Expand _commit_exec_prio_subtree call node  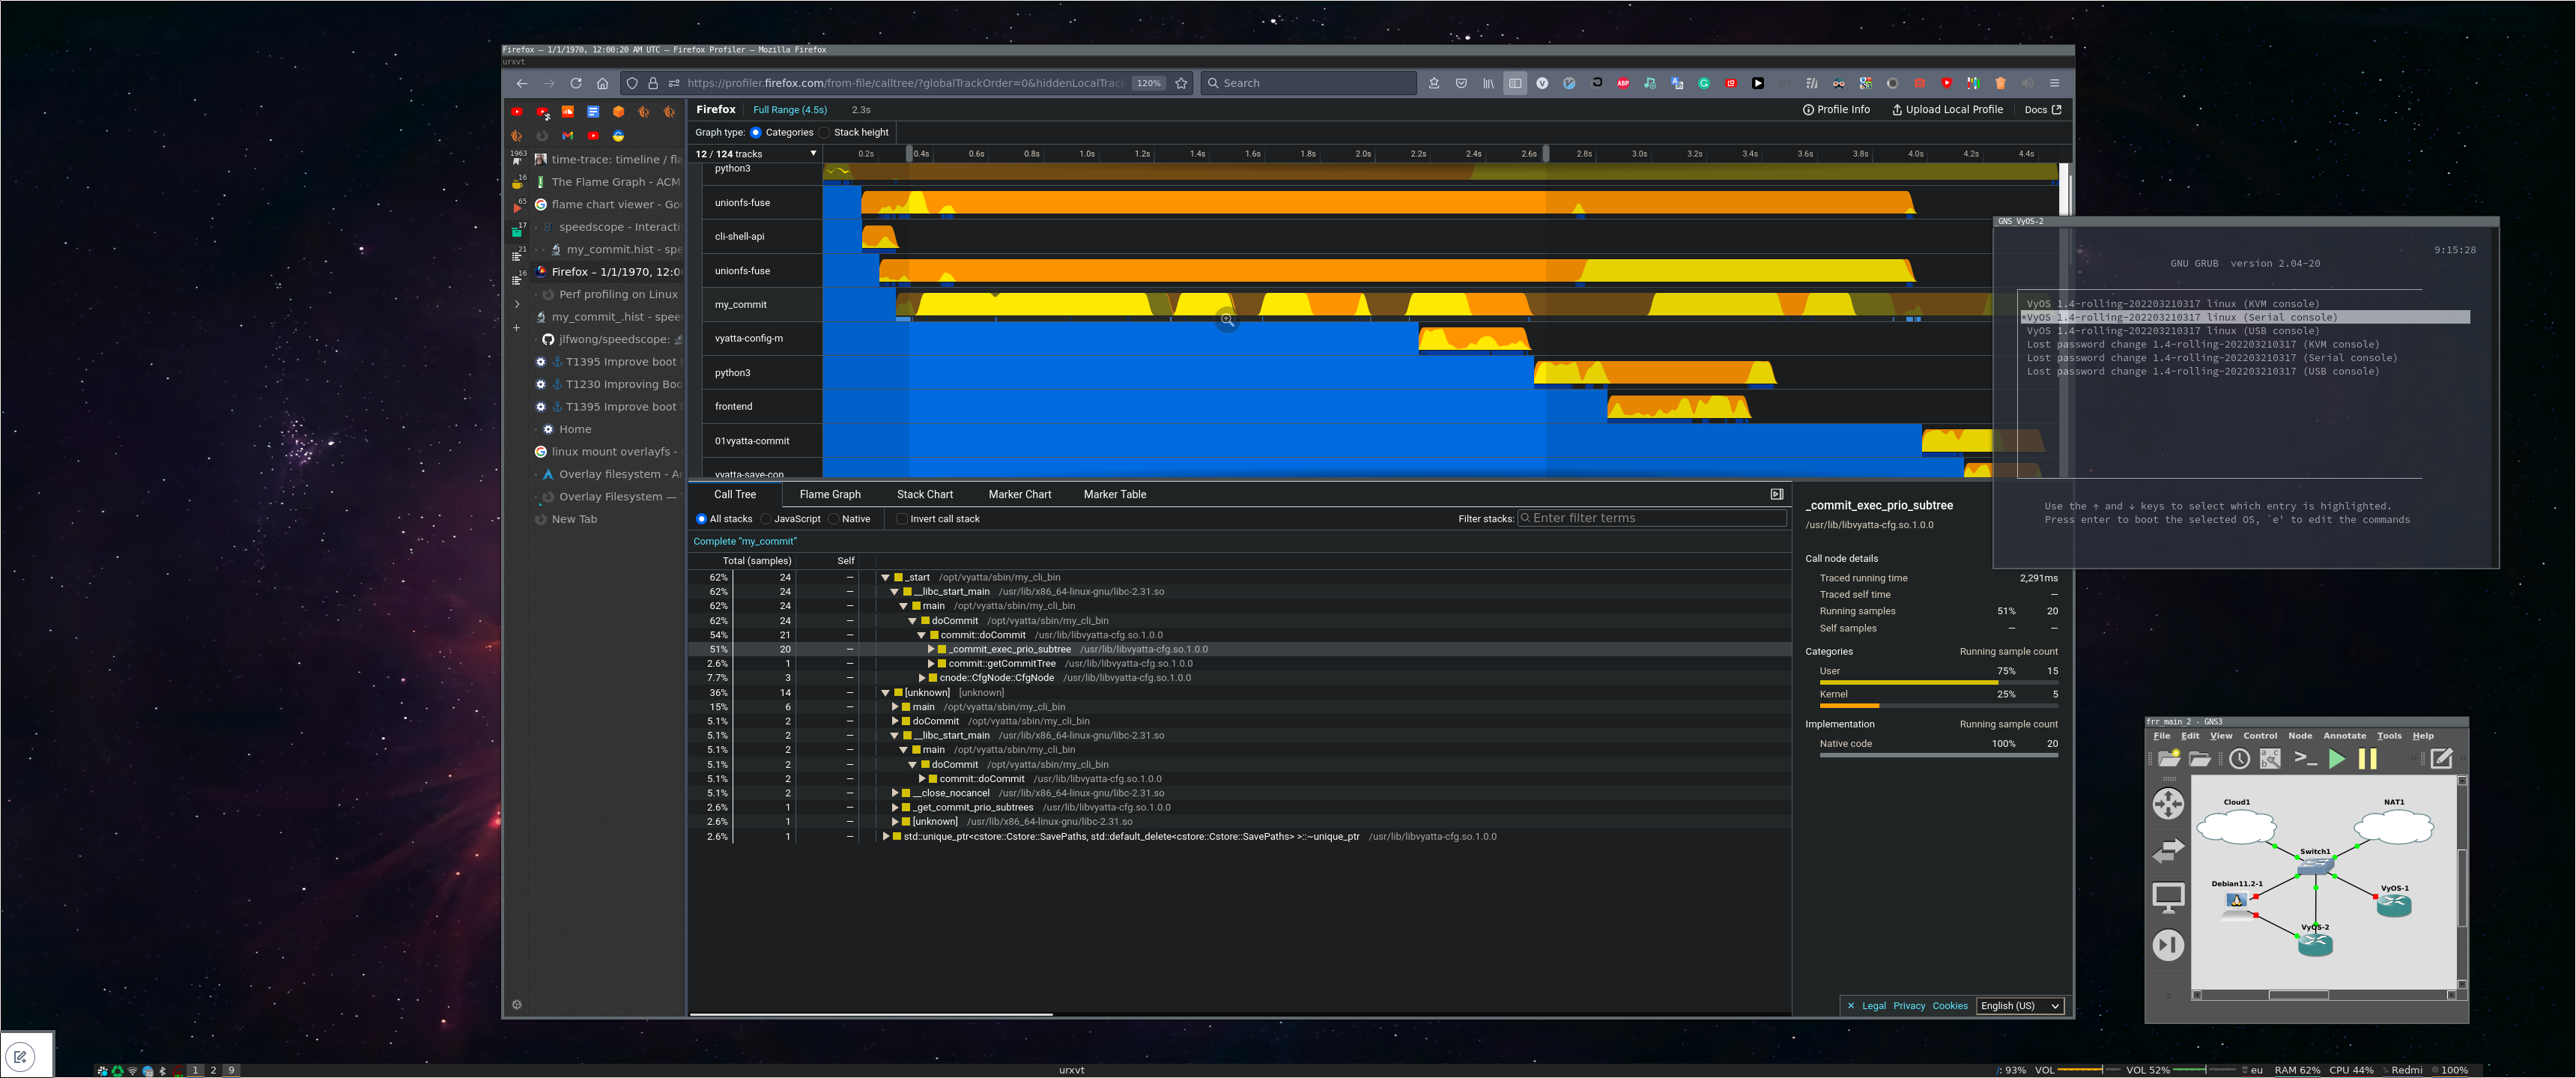pyautogui.click(x=931, y=649)
